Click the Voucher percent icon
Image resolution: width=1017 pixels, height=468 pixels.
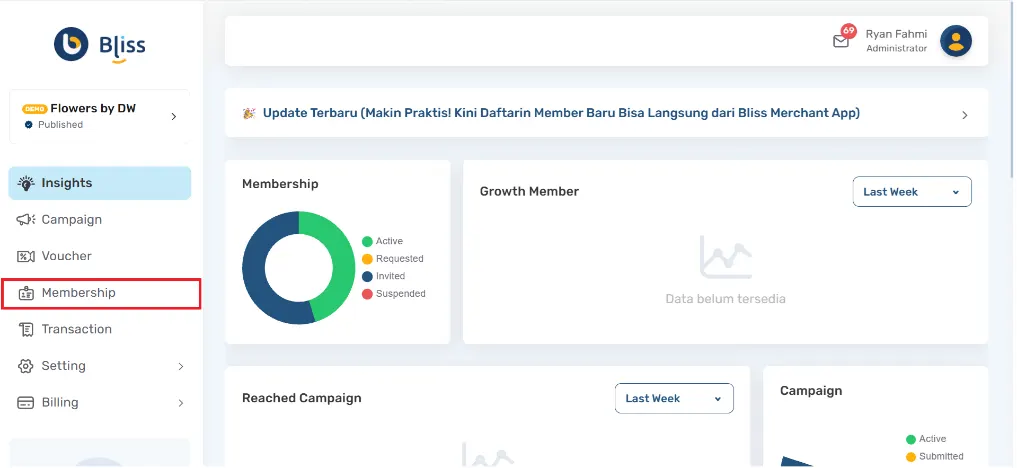coord(26,256)
